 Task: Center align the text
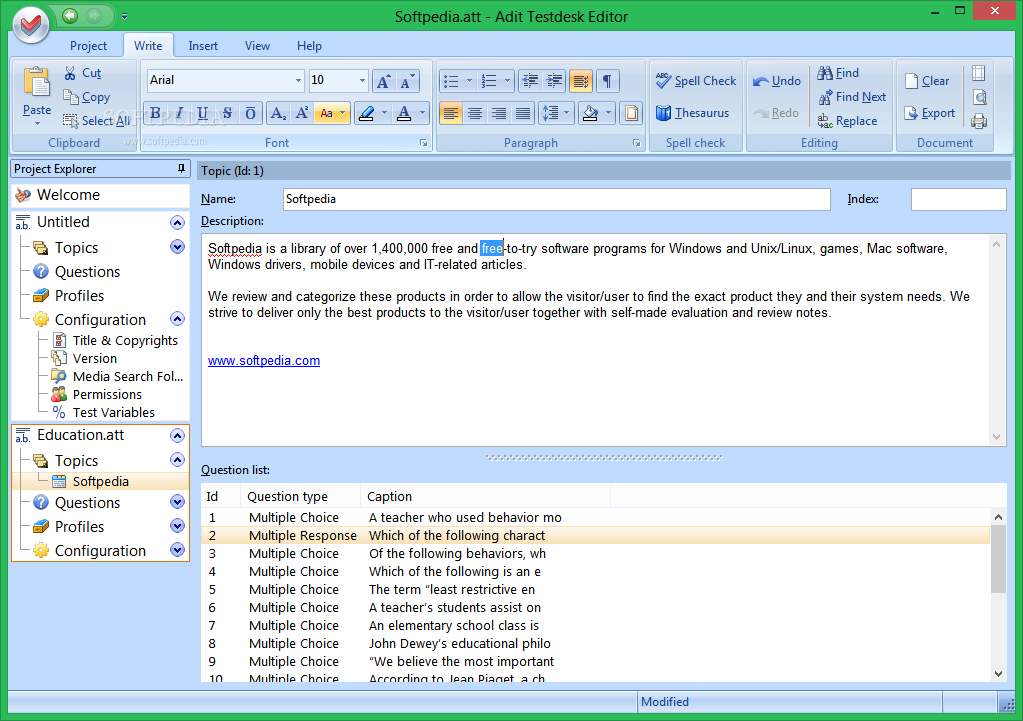[475, 114]
